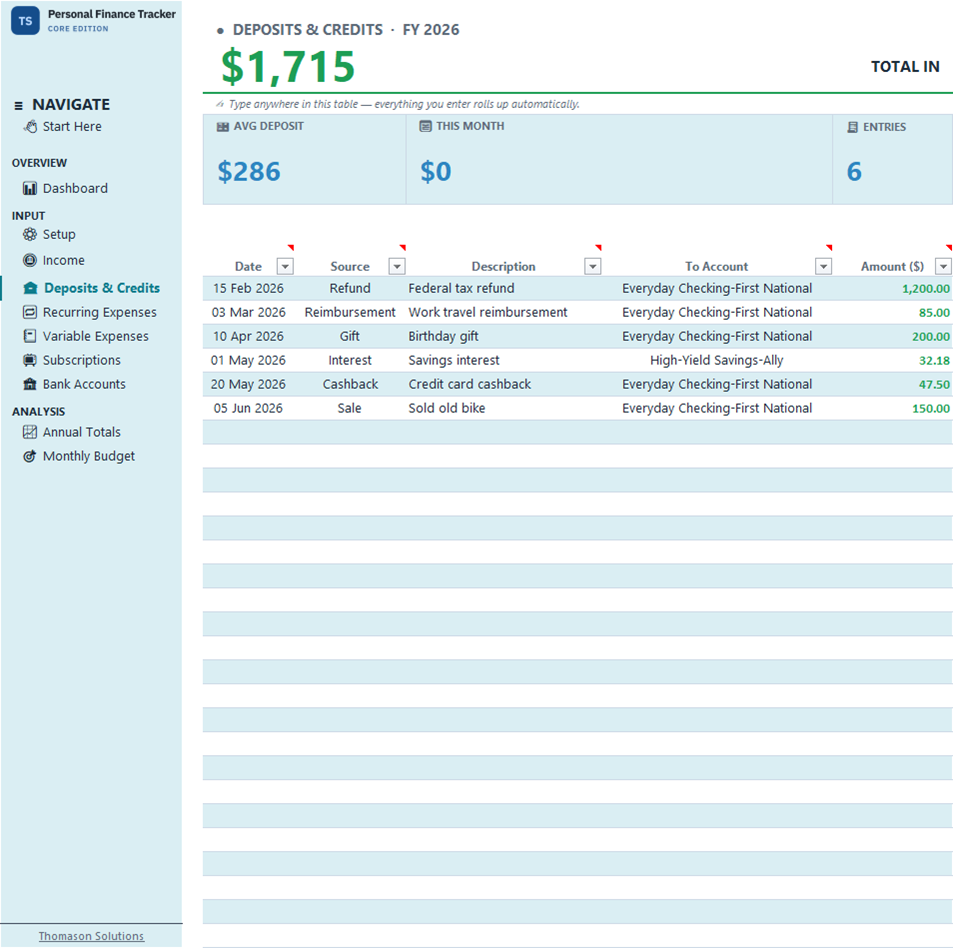
Task: Open the Date column filter dropdown
Action: pos(285,266)
